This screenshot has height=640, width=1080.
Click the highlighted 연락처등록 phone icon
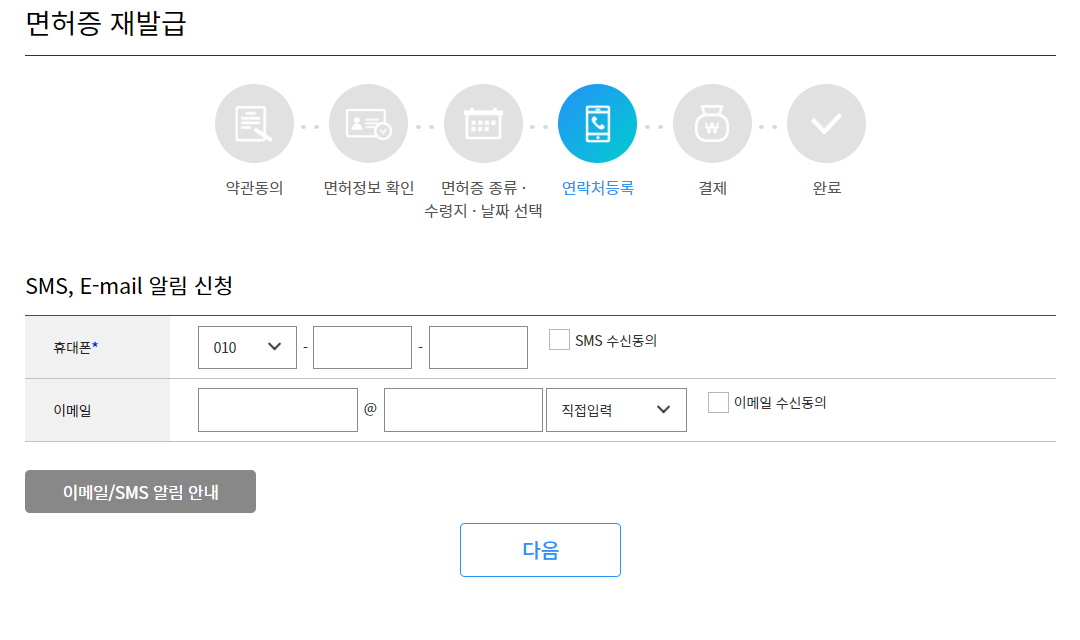pyautogui.click(x=597, y=123)
